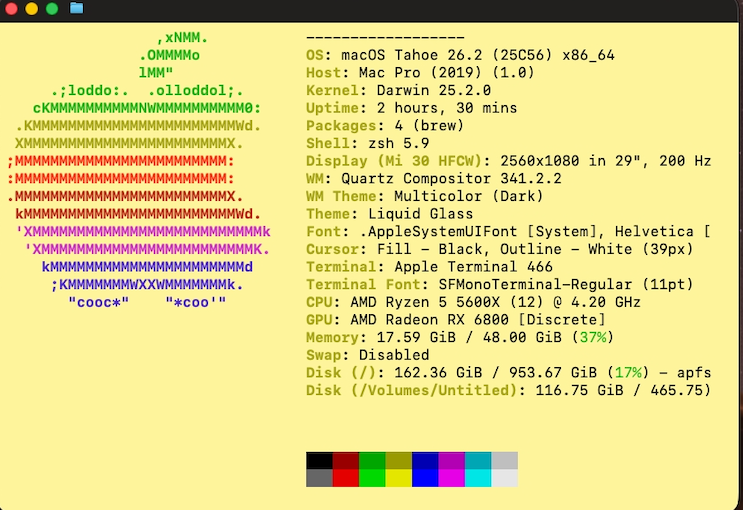This screenshot has width=743, height=510.
Task: Click the purple color block
Action: tap(452, 461)
